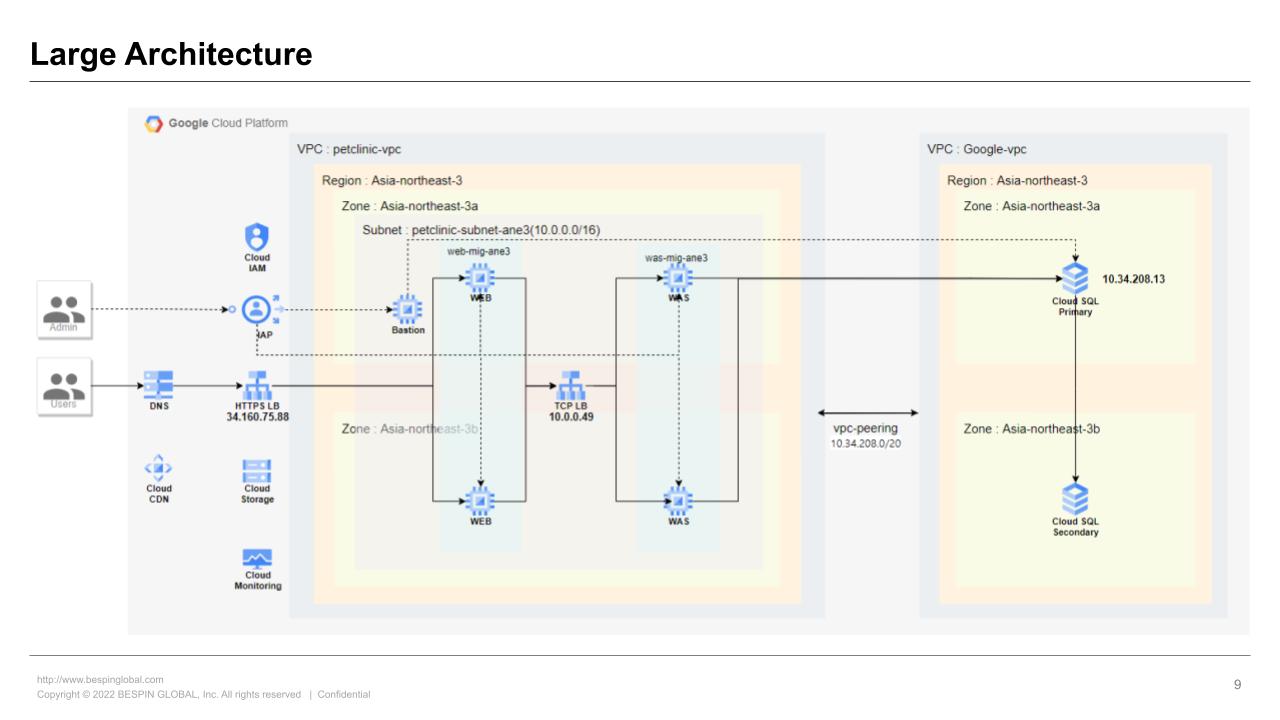
Task: Click the WEB server icon in web-mig-ane3
Action: point(480,278)
